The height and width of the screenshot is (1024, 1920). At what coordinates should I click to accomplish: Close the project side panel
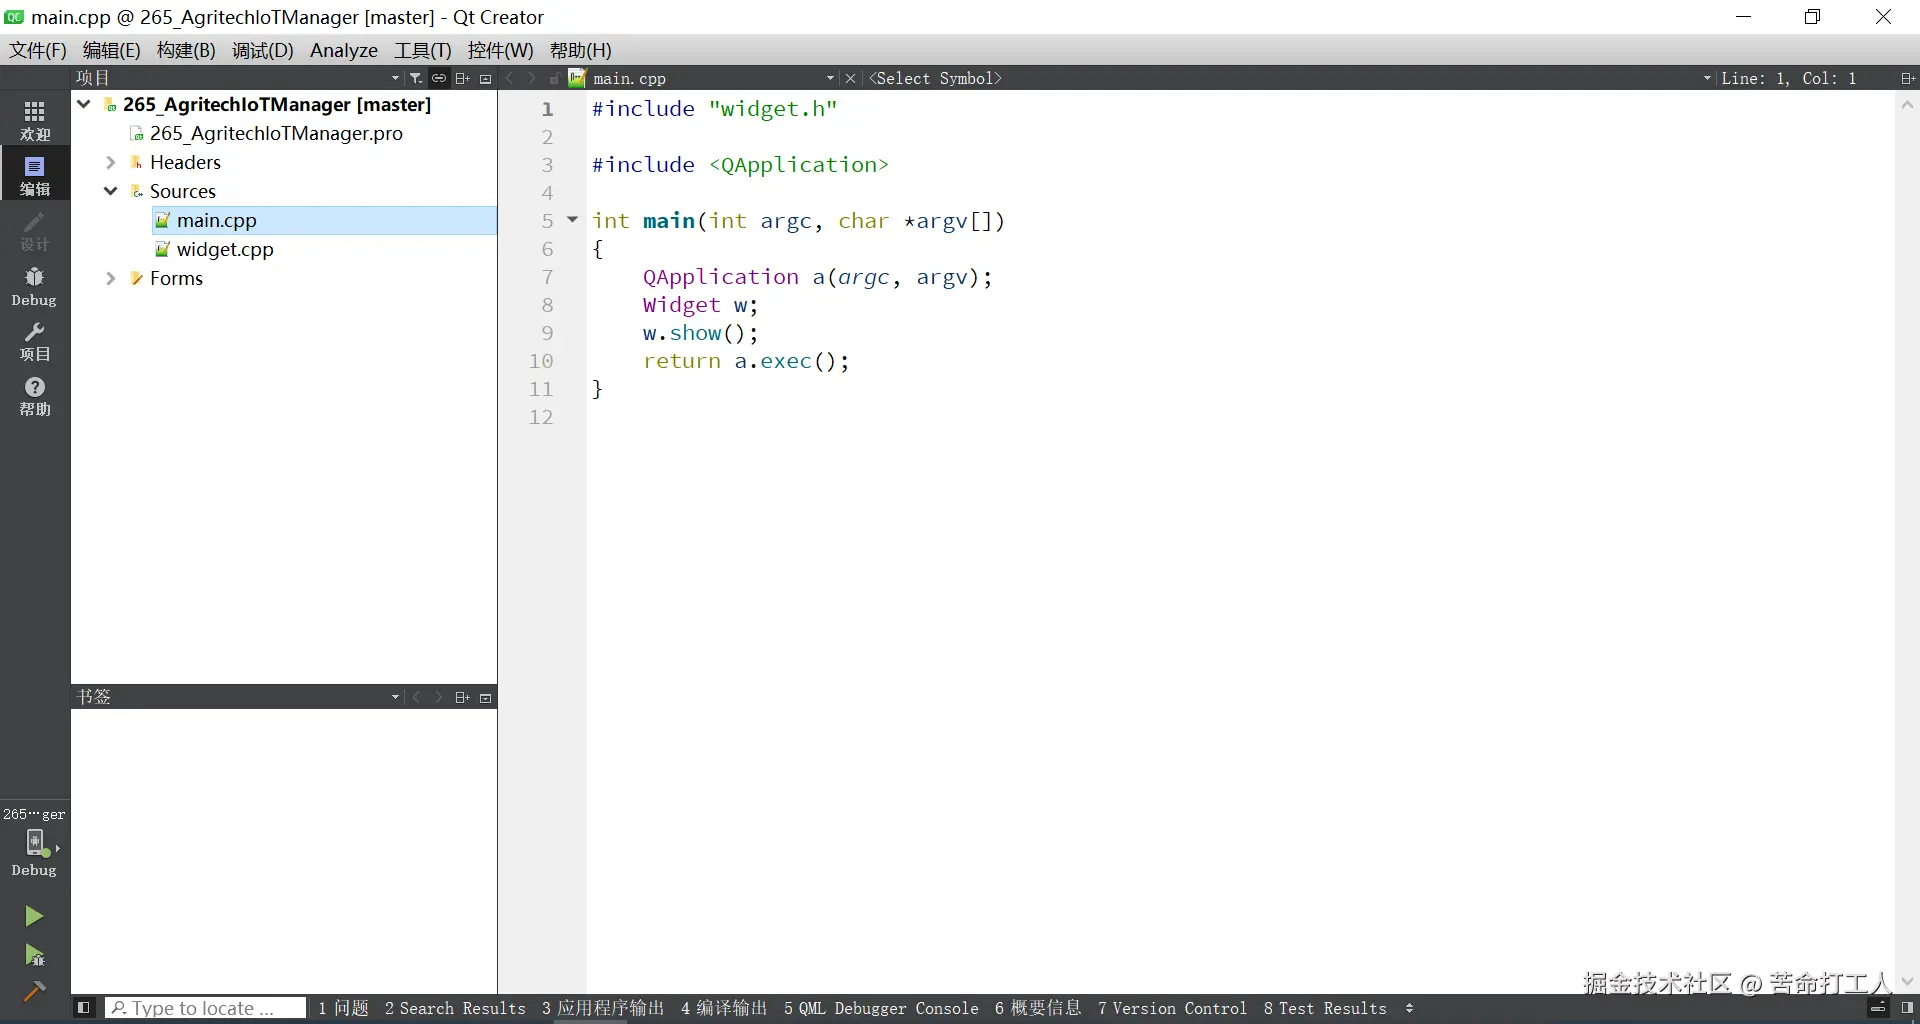pos(486,78)
